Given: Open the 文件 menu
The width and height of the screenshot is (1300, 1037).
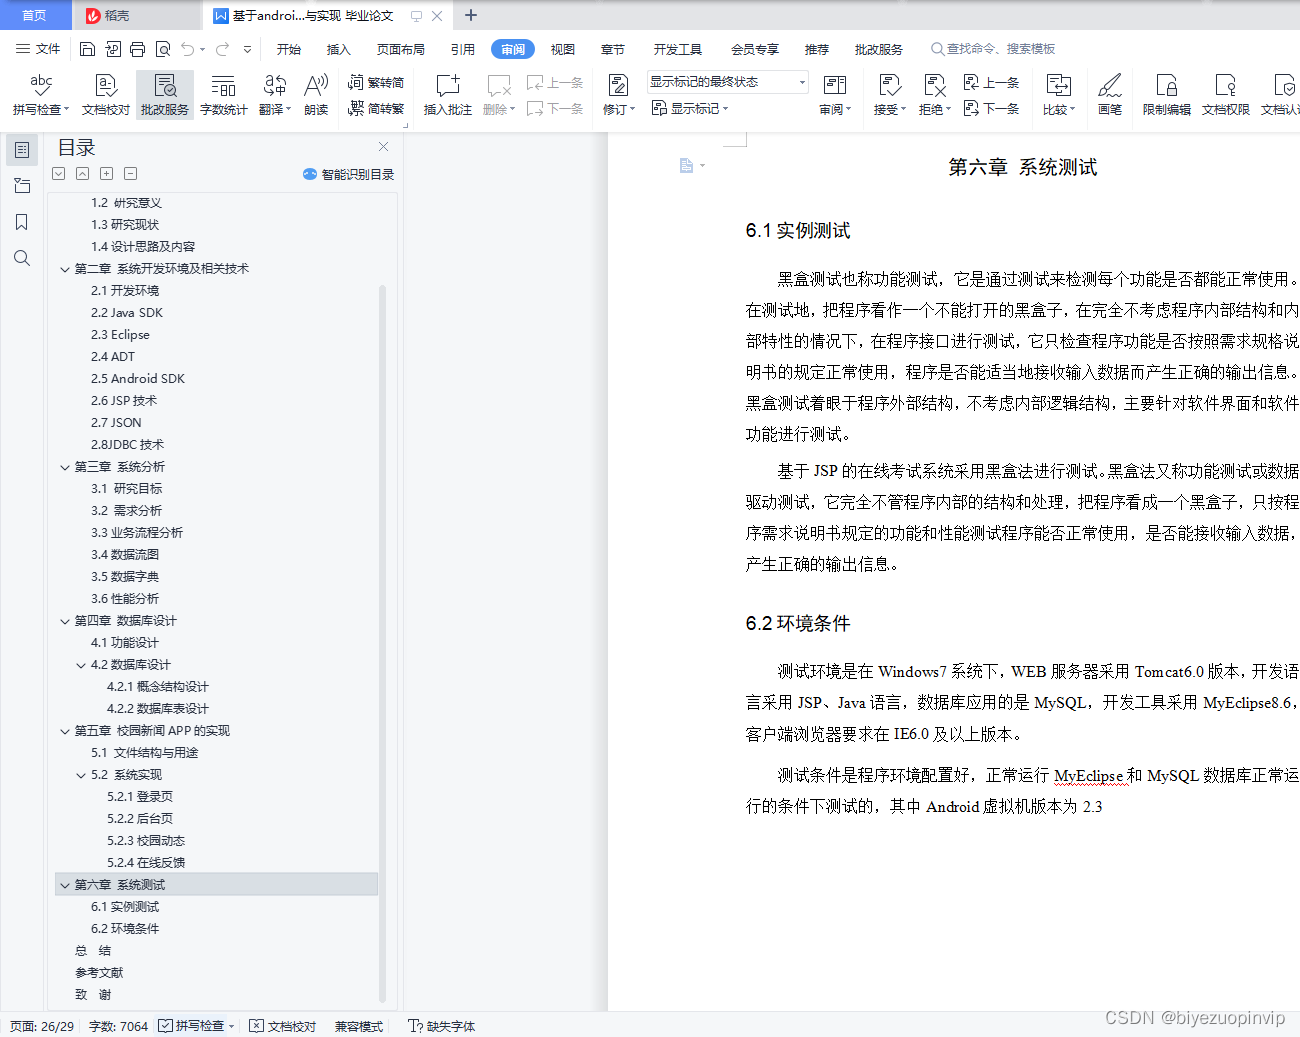Looking at the screenshot, I should tap(38, 49).
